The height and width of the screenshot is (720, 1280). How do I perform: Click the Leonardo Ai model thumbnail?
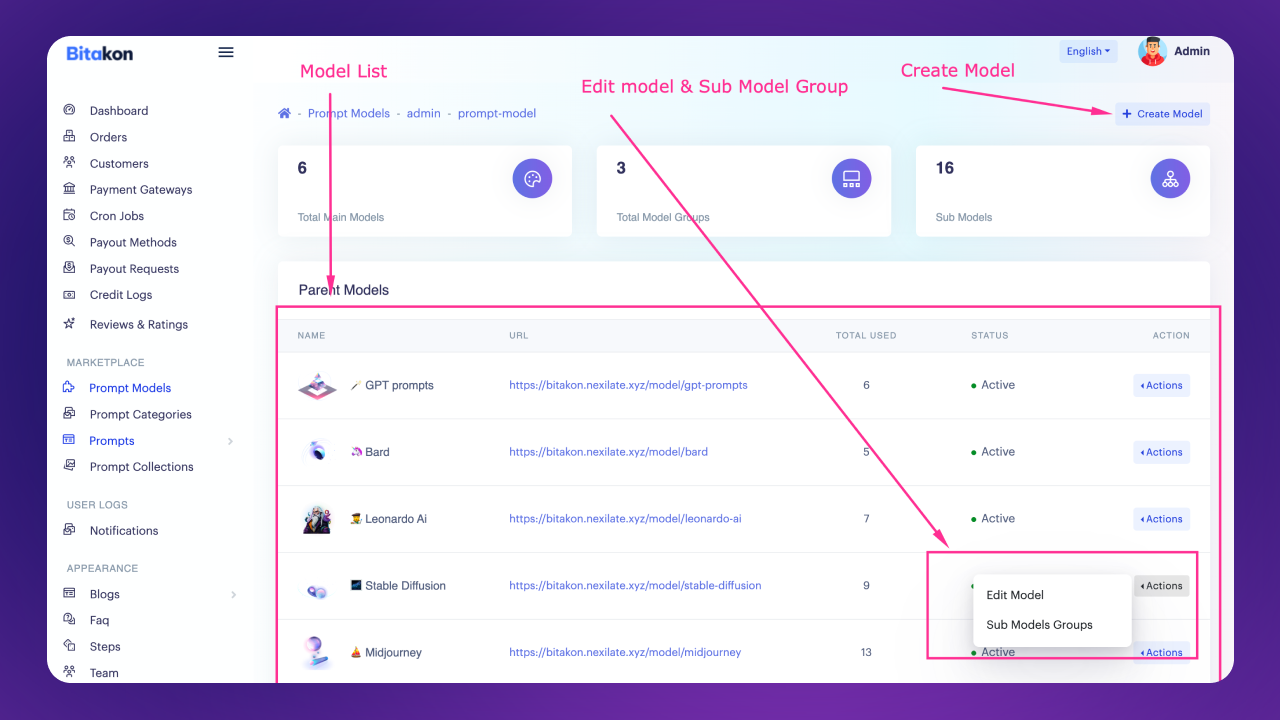coord(317,519)
